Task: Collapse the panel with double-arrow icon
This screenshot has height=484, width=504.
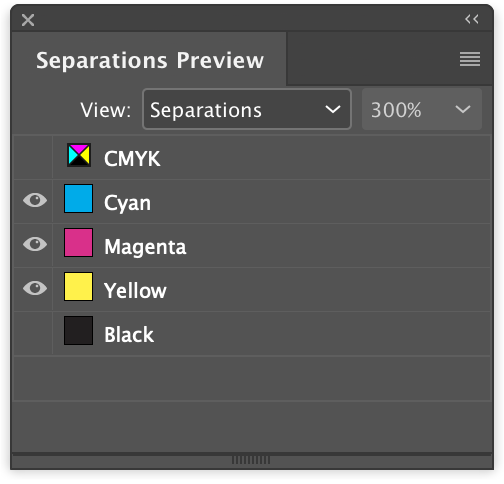Action: coord(472,19)
